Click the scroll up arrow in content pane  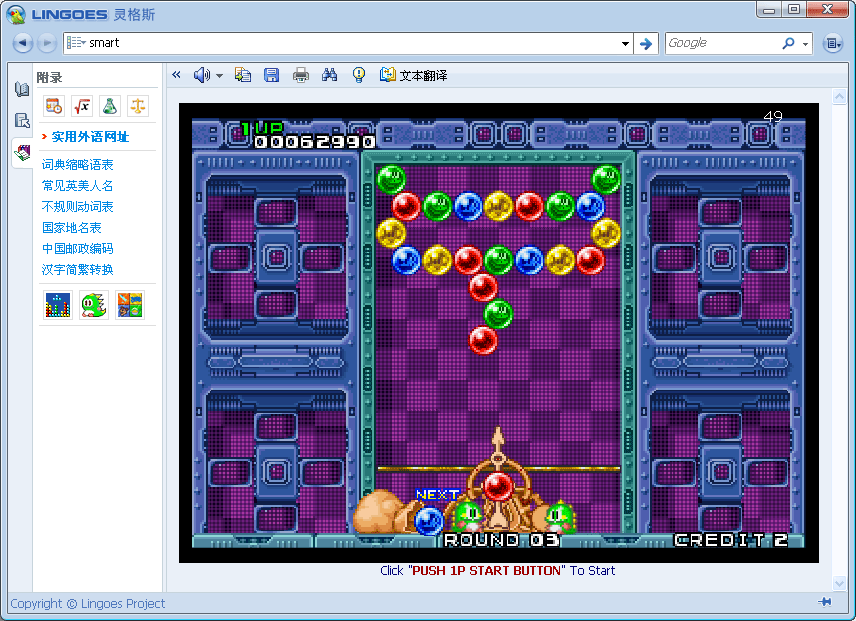(839, 97)
